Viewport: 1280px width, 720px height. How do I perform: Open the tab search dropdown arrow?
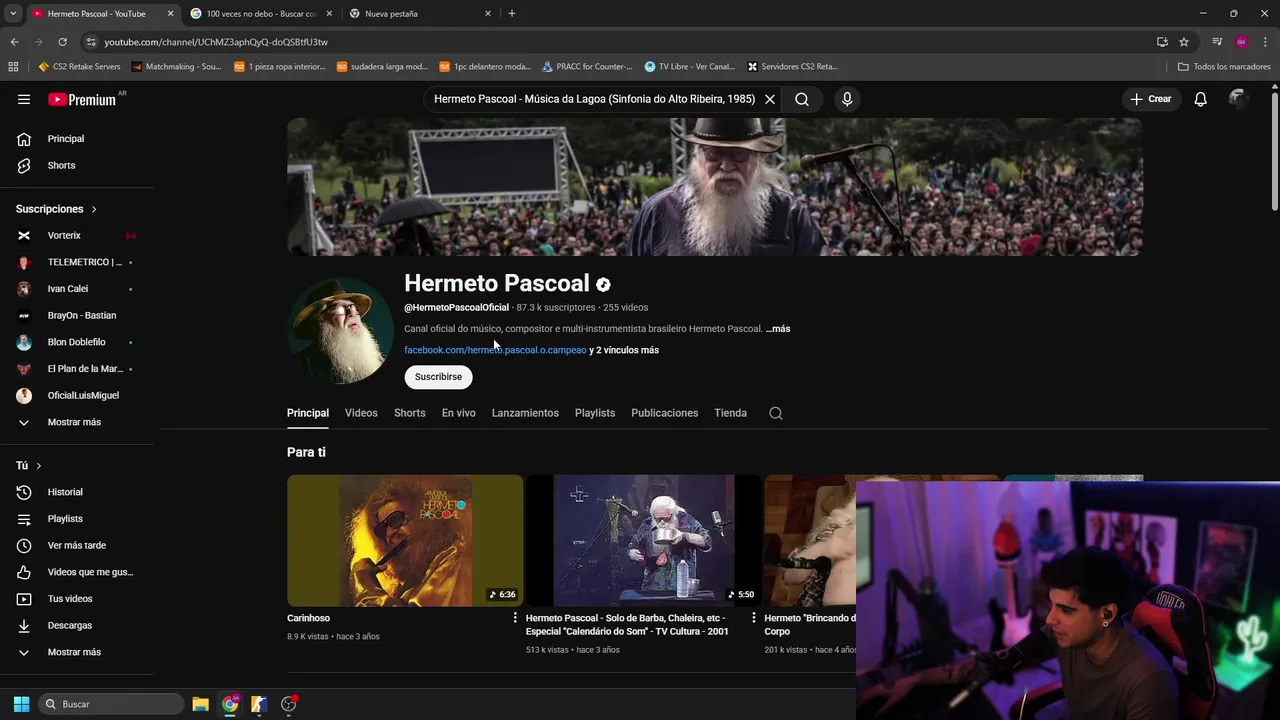[x=13, y=13]
